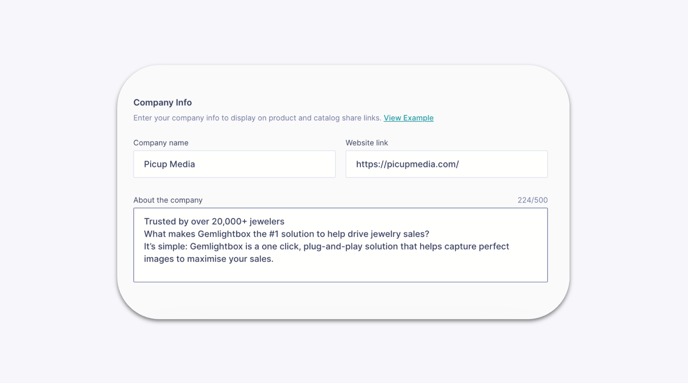688x383 pixels.
Task: Place cursor in the Trusted by over 20,000+ jewelers line
Action: (214, 222)
